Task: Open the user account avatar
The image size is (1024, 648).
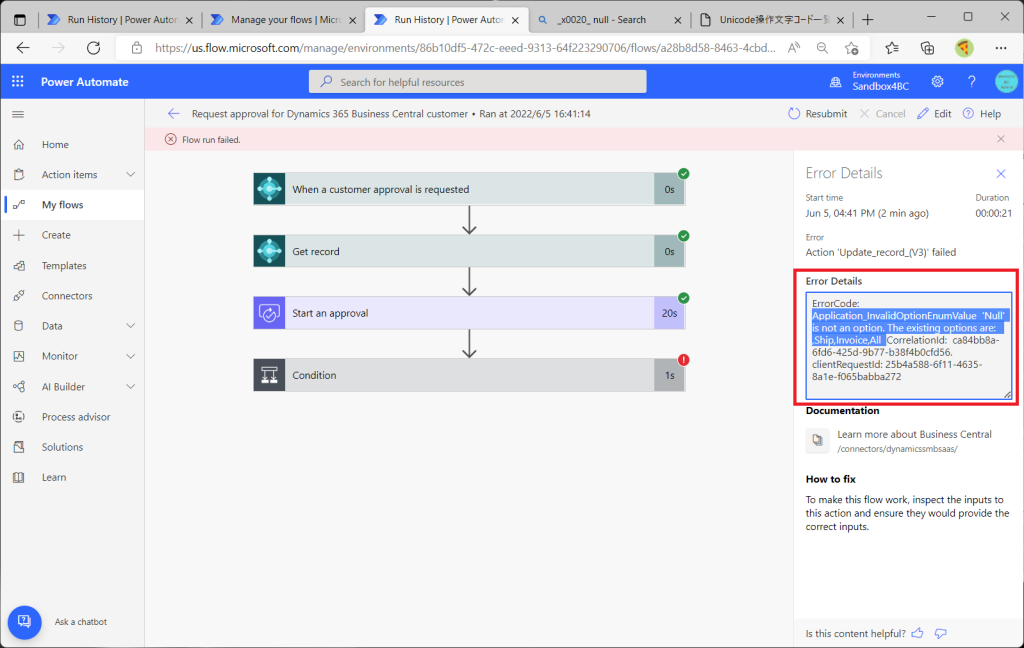Action: click(x=1006, y=82)
